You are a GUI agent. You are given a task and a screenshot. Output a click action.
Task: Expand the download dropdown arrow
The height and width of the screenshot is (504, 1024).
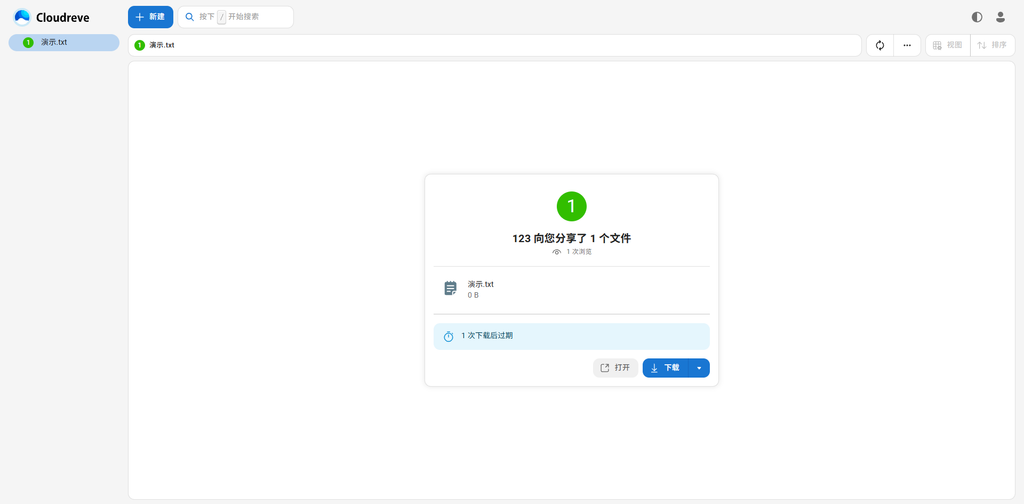(699, 368)
